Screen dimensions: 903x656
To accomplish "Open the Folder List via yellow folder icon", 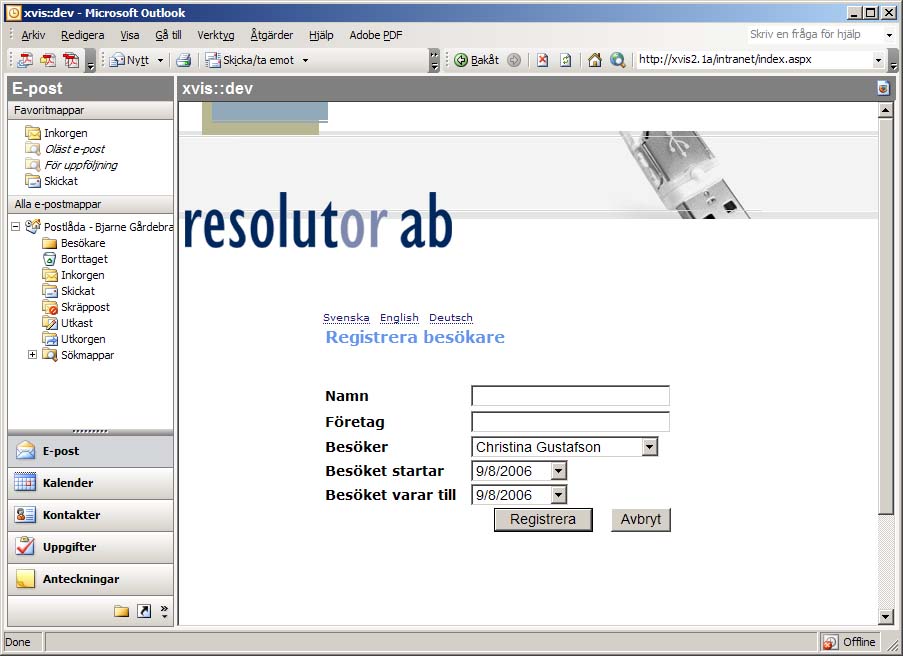I will [x=121, y=611].
